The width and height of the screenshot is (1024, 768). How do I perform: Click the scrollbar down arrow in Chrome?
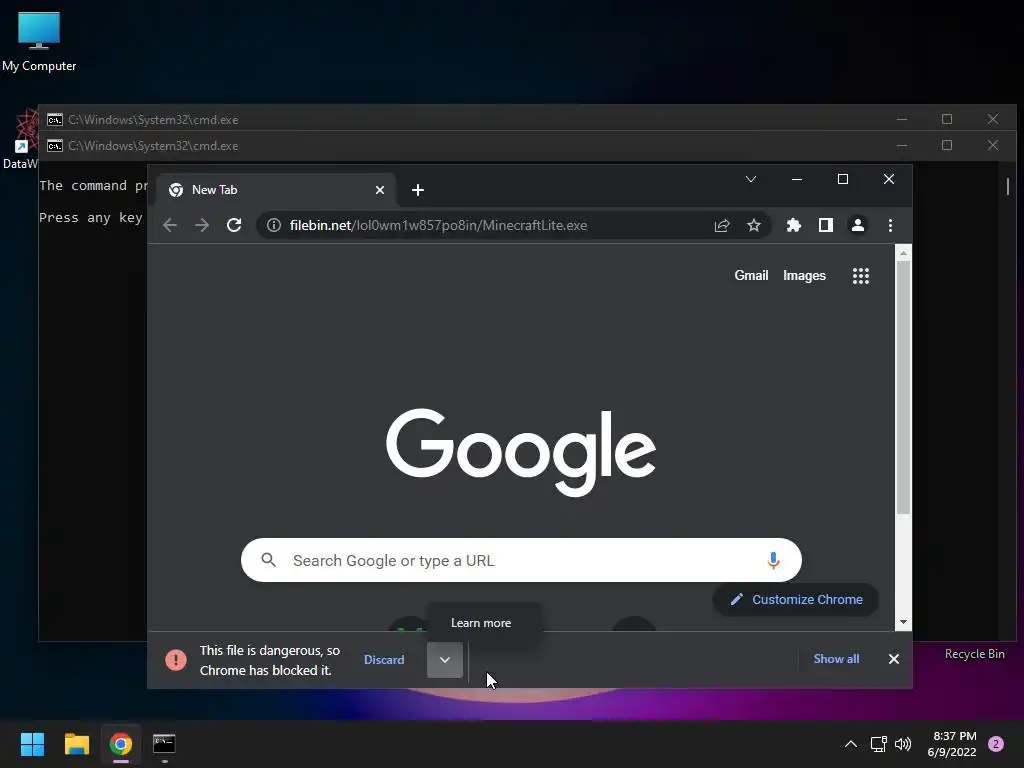903,622
